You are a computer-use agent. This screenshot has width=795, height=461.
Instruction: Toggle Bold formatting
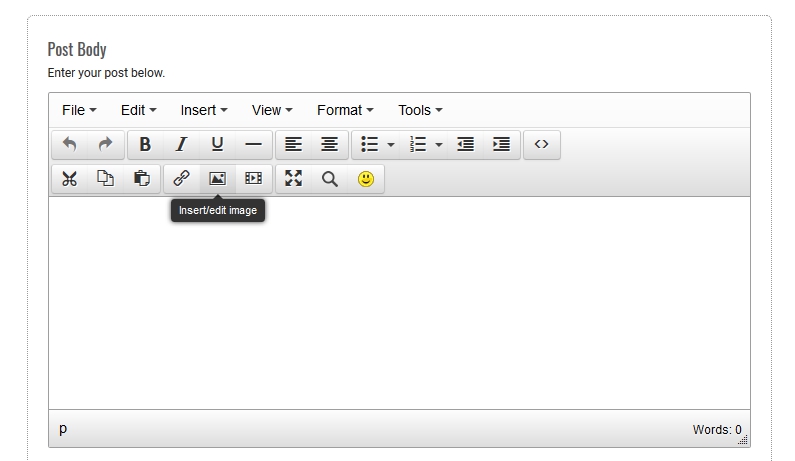pyautogui.click(x=145, y=145)
